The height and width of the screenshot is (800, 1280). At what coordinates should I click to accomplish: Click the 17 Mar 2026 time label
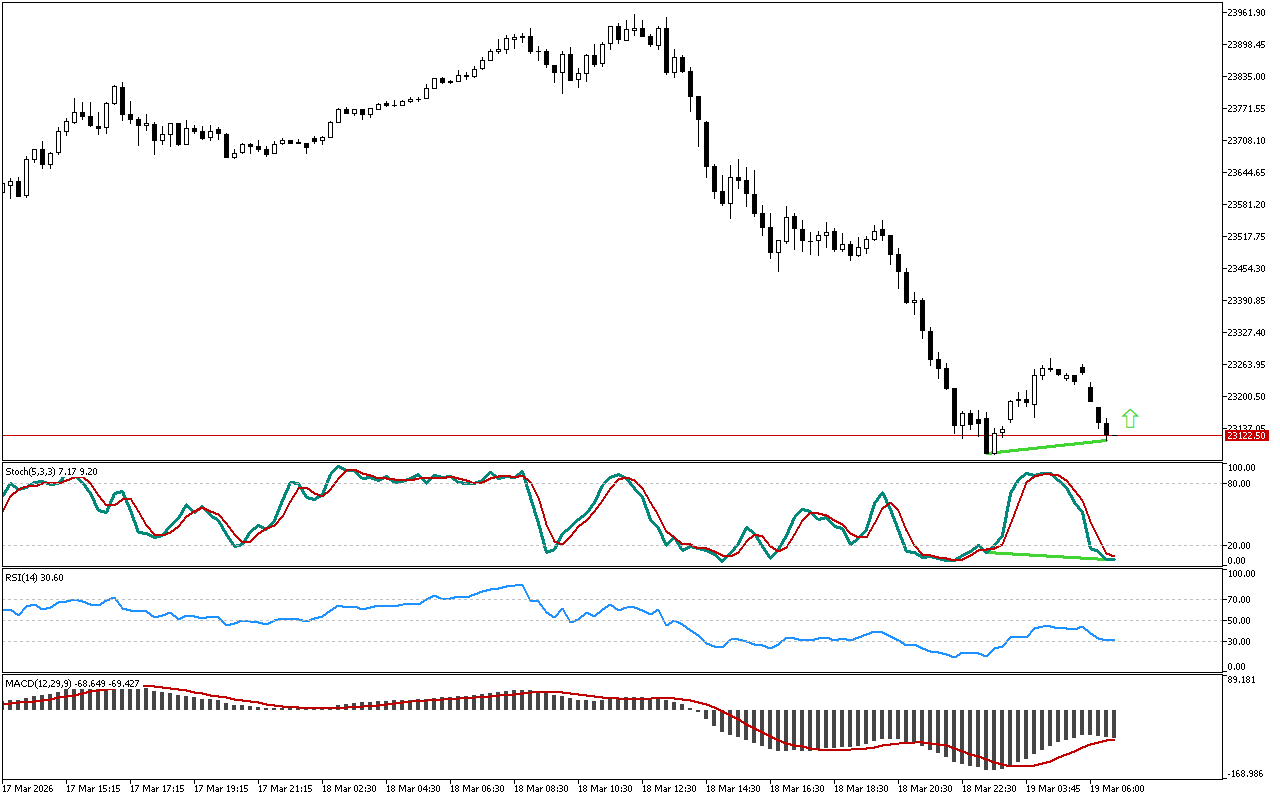coord(28,789)
